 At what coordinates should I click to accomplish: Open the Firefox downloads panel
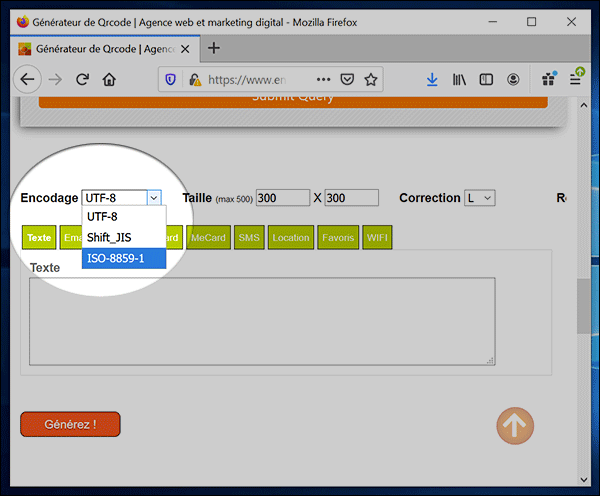[x=432, y=79]
